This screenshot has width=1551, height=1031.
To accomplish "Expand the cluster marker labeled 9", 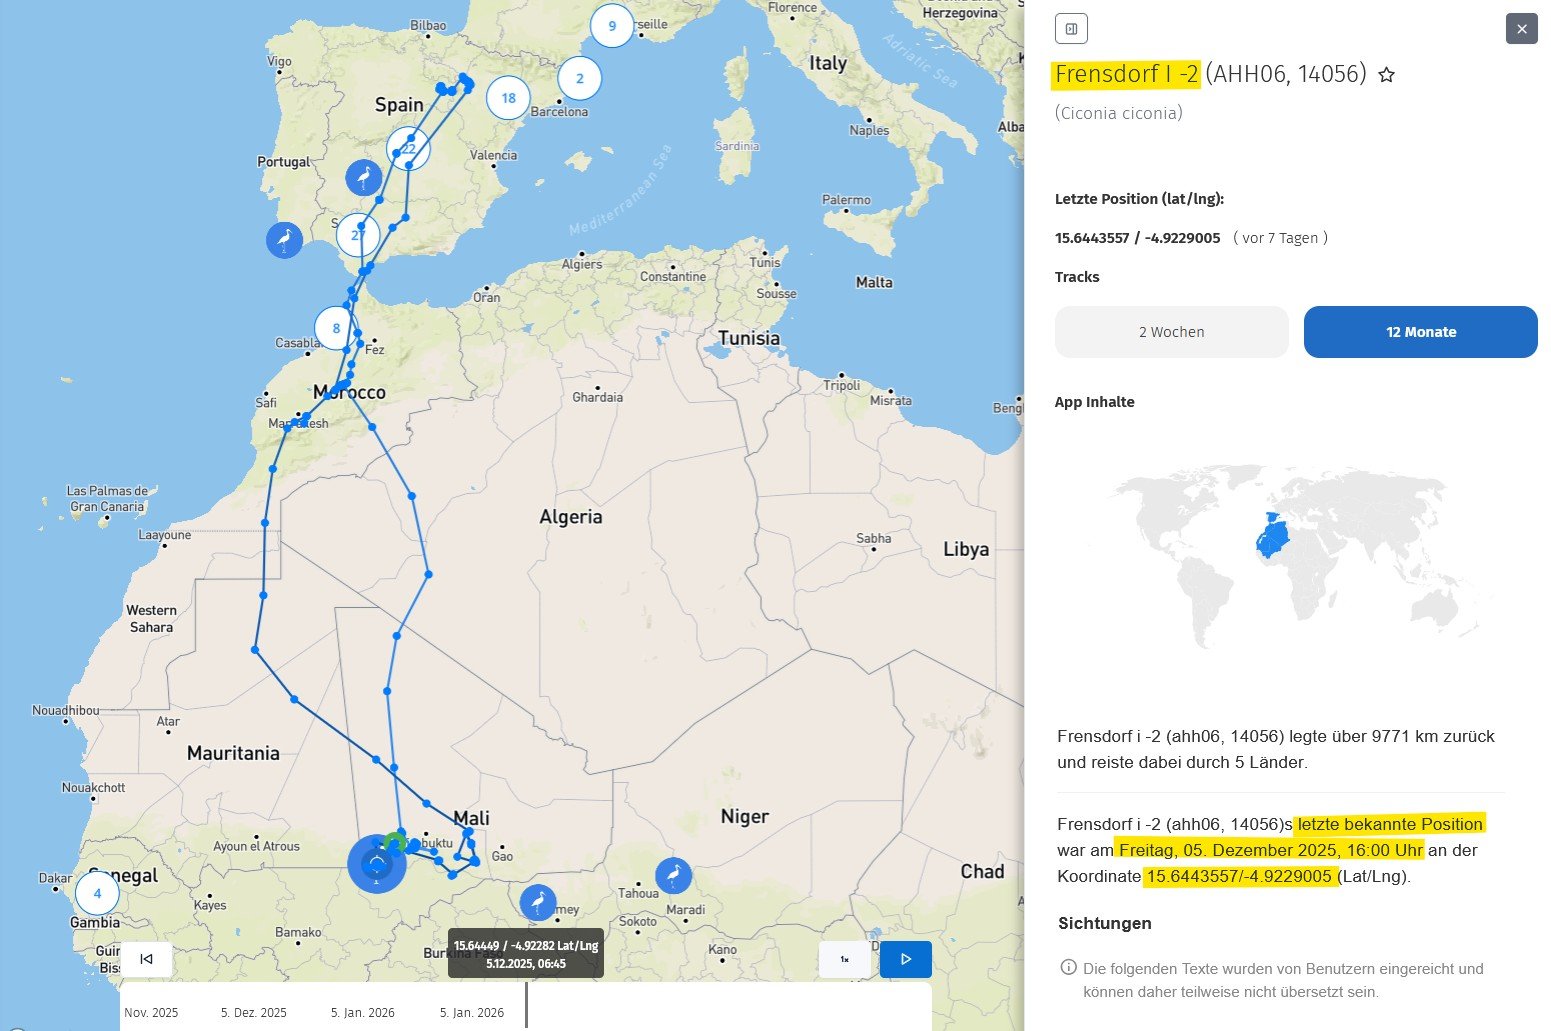I will [612, 26].
